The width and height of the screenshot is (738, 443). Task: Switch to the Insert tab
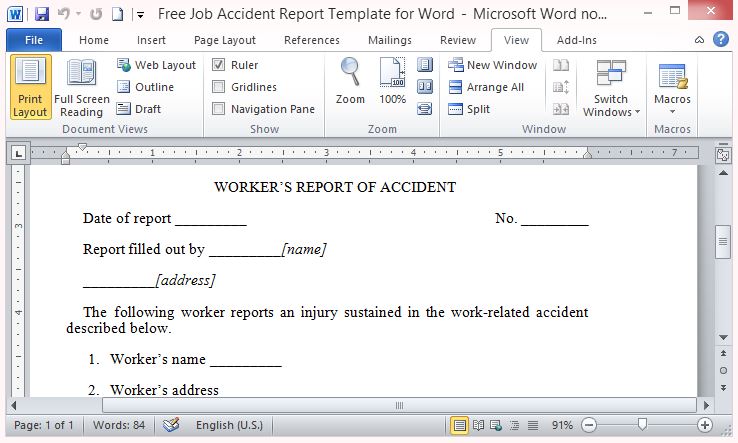(x=151, y=40)
